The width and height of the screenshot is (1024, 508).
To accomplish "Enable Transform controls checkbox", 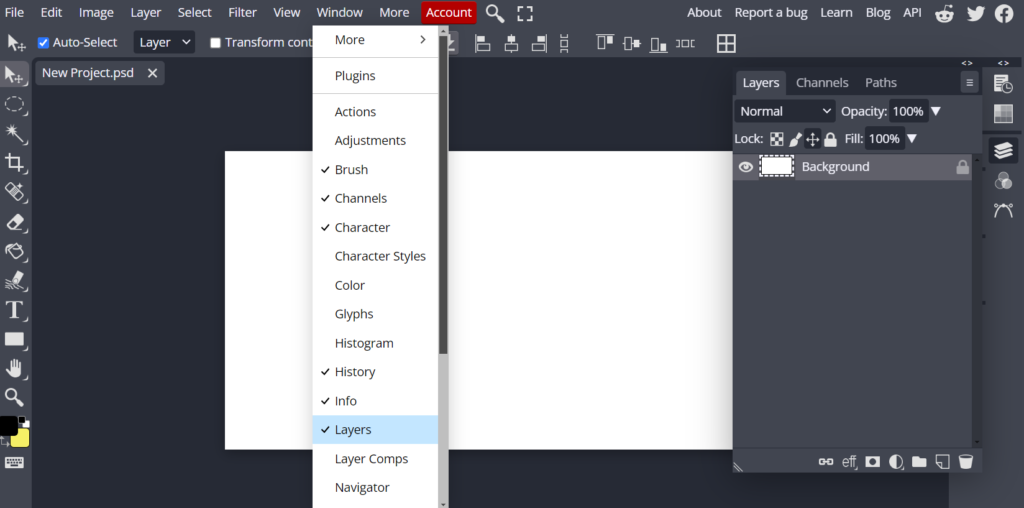I will (x=216, y=43).
